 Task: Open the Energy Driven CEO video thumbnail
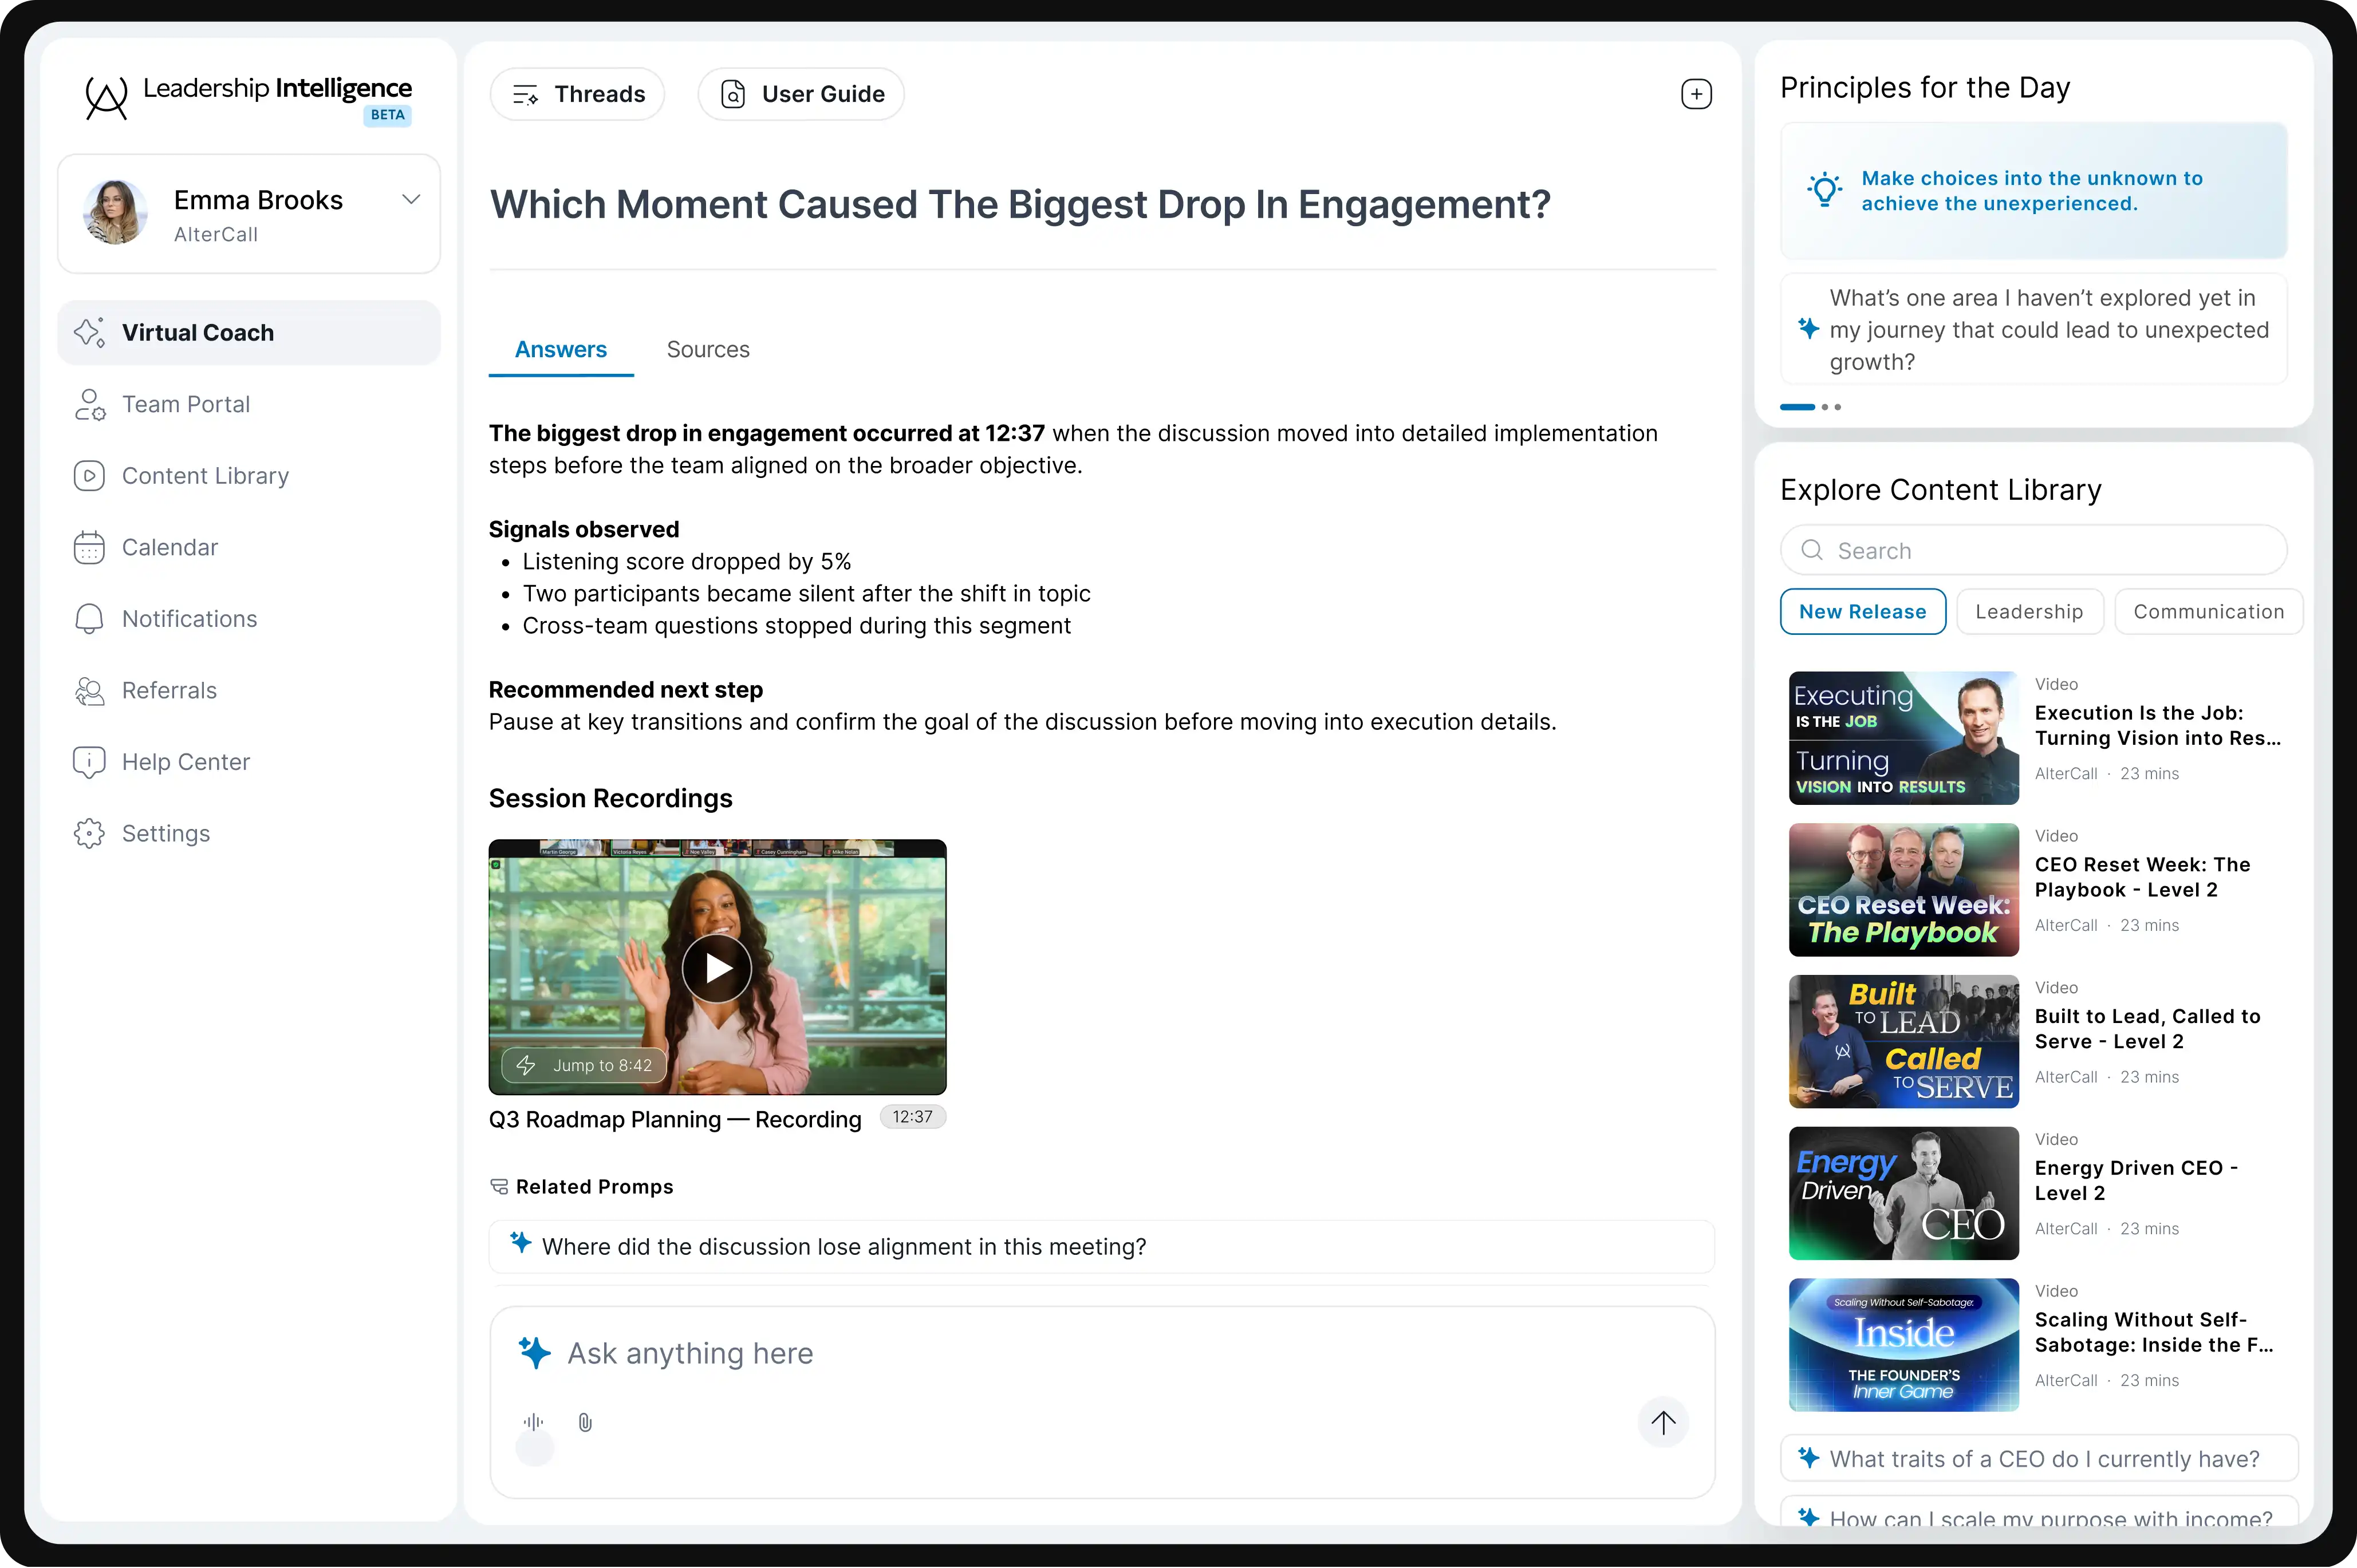click(1903, 1192)
